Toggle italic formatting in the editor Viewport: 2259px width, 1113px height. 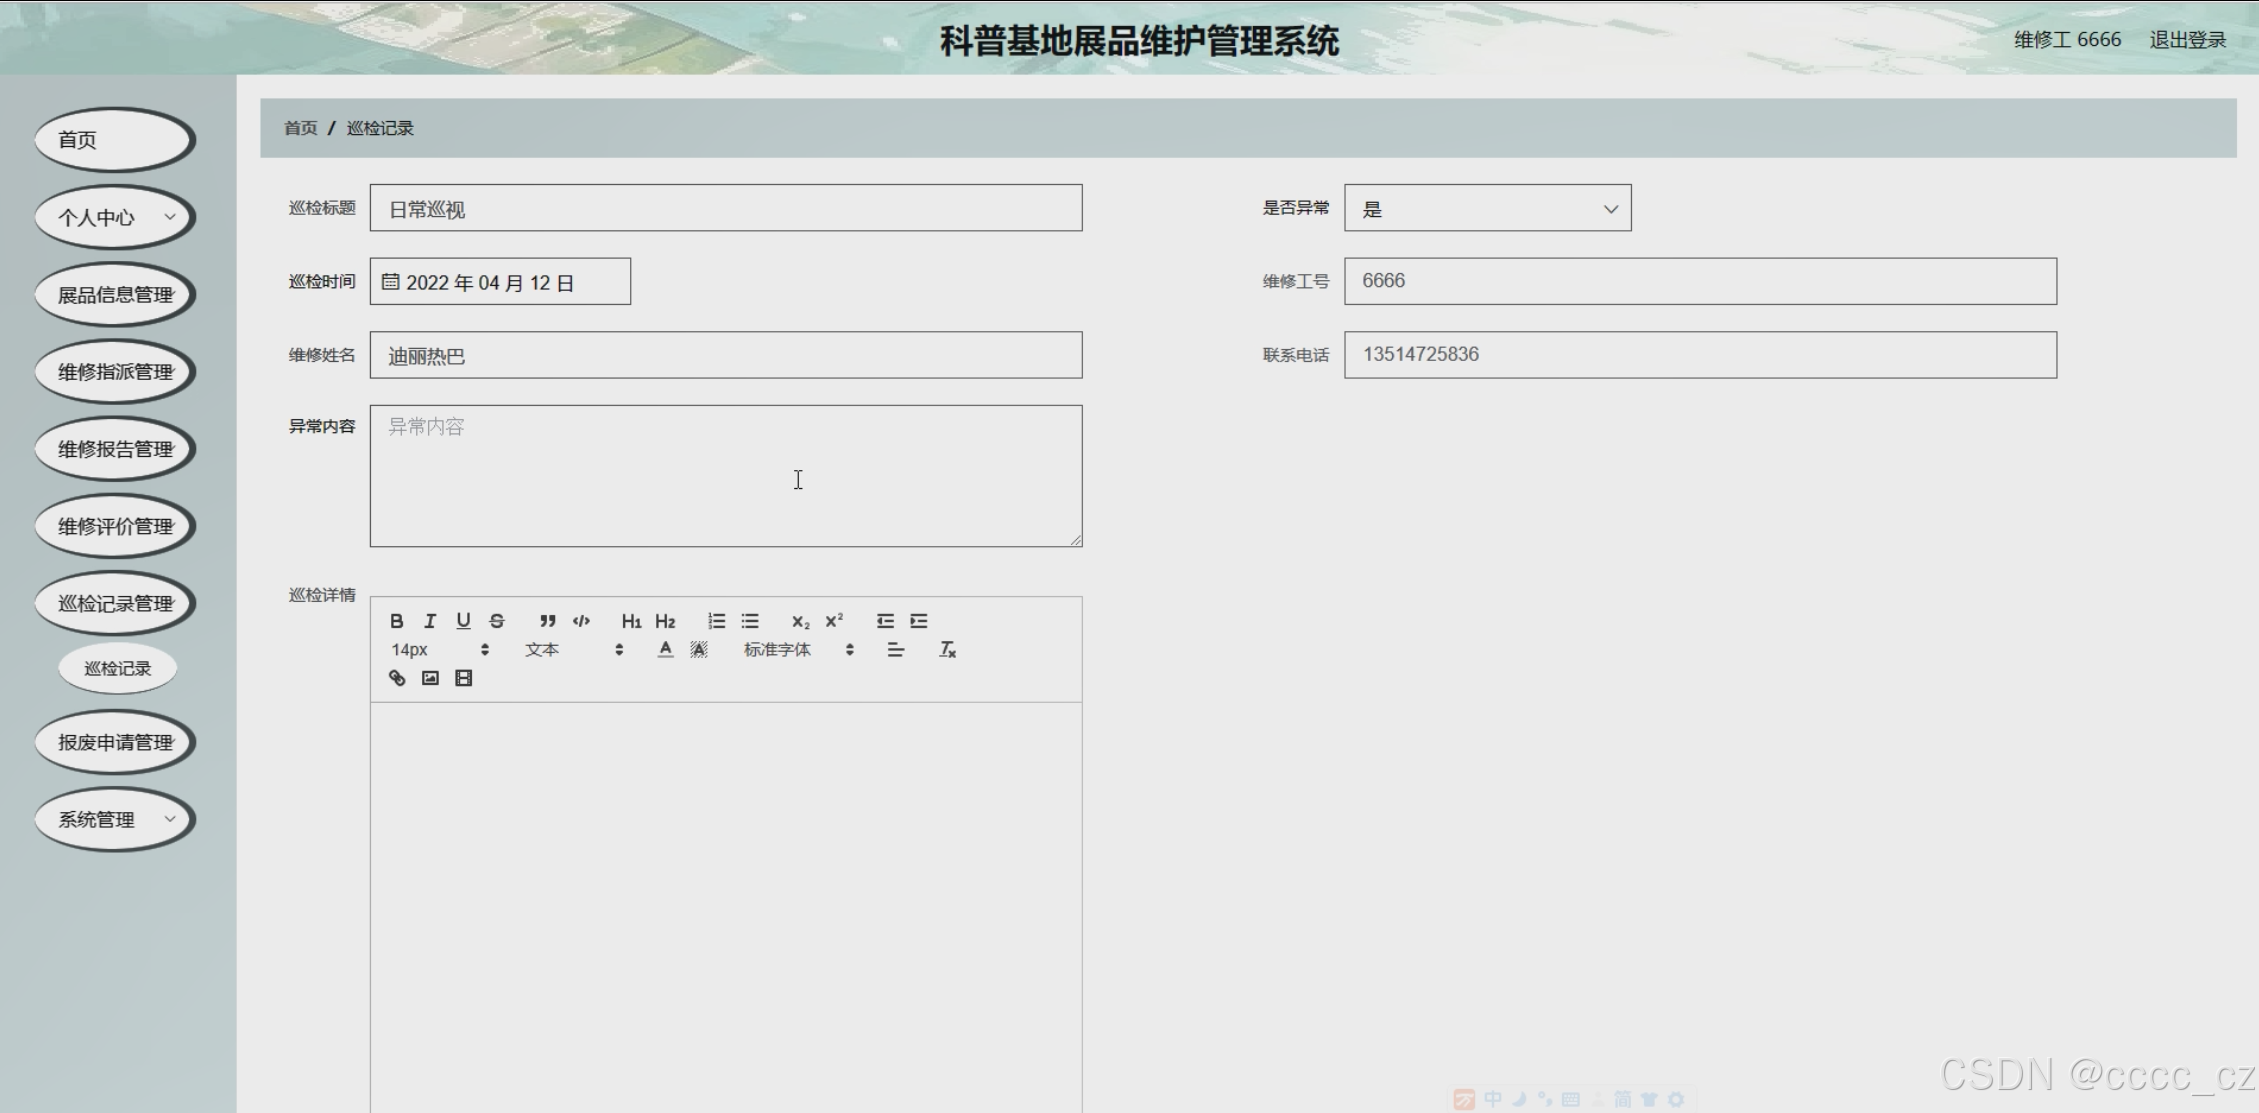click(x=430, y=621)
